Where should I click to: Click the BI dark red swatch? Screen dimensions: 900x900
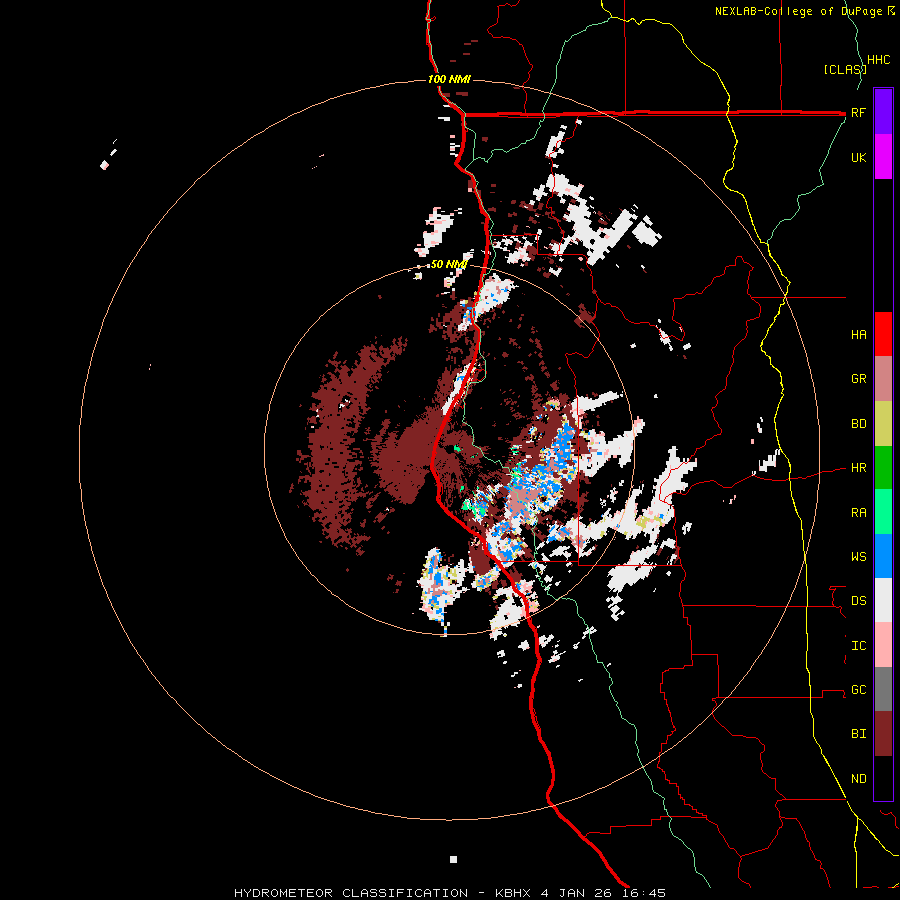click(x=883, y=734)
